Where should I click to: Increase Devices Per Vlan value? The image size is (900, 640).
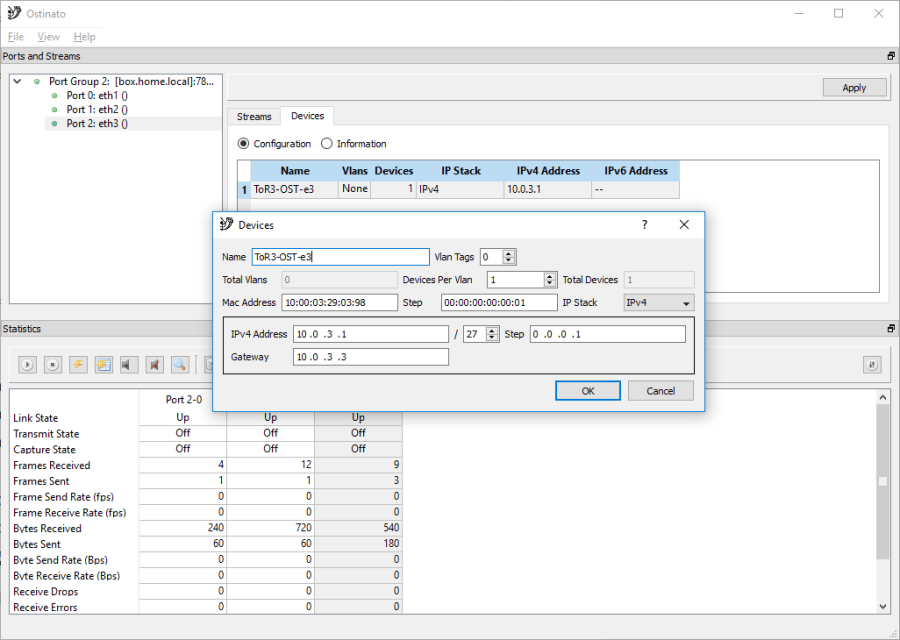[x=550, y=276]
